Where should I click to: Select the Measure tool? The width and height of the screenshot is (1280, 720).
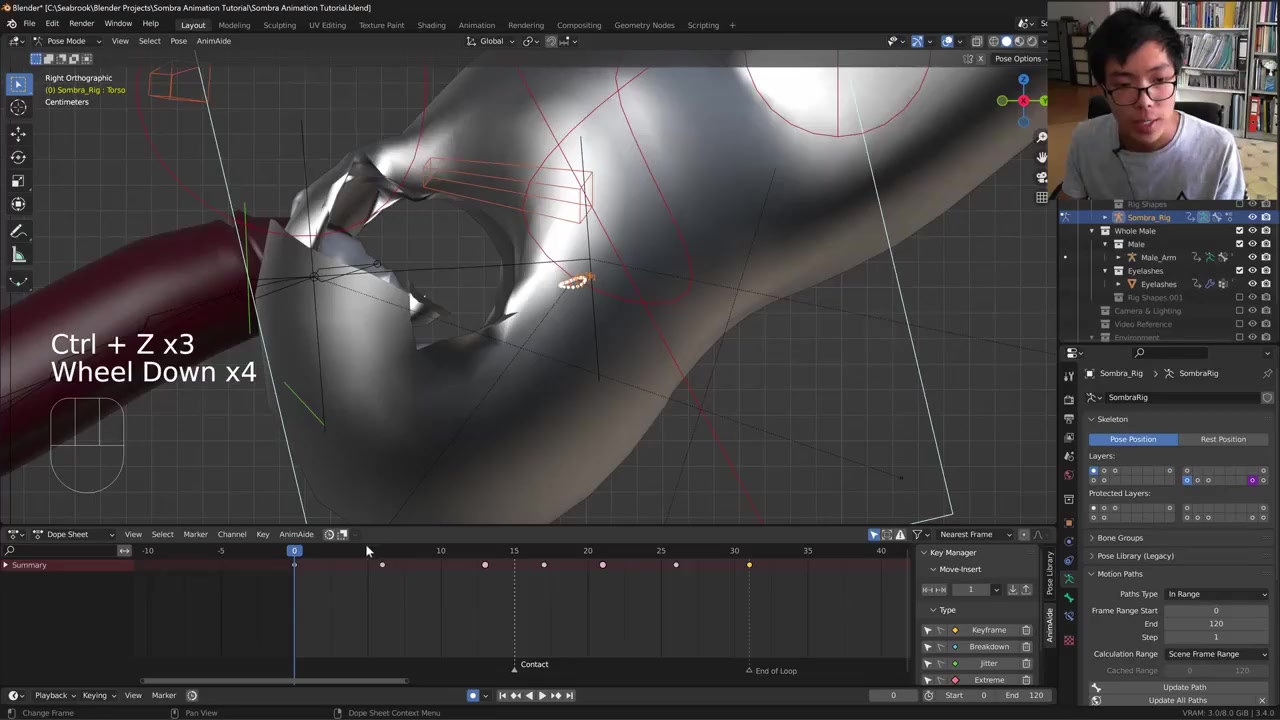coord(18,255)
